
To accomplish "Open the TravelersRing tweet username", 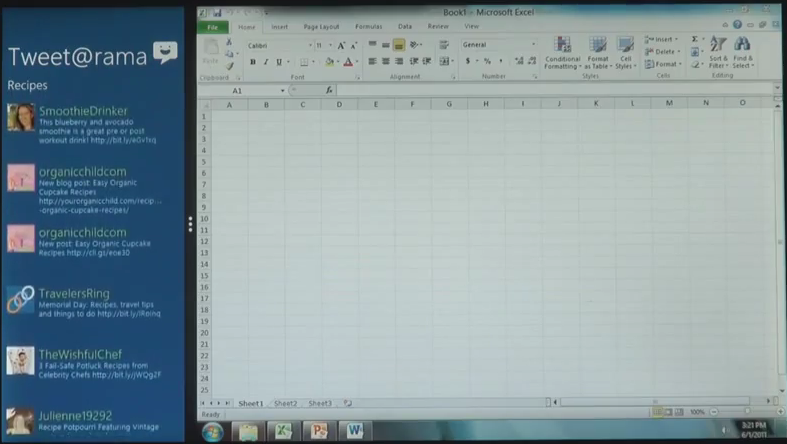I will (x=74, y=293).
